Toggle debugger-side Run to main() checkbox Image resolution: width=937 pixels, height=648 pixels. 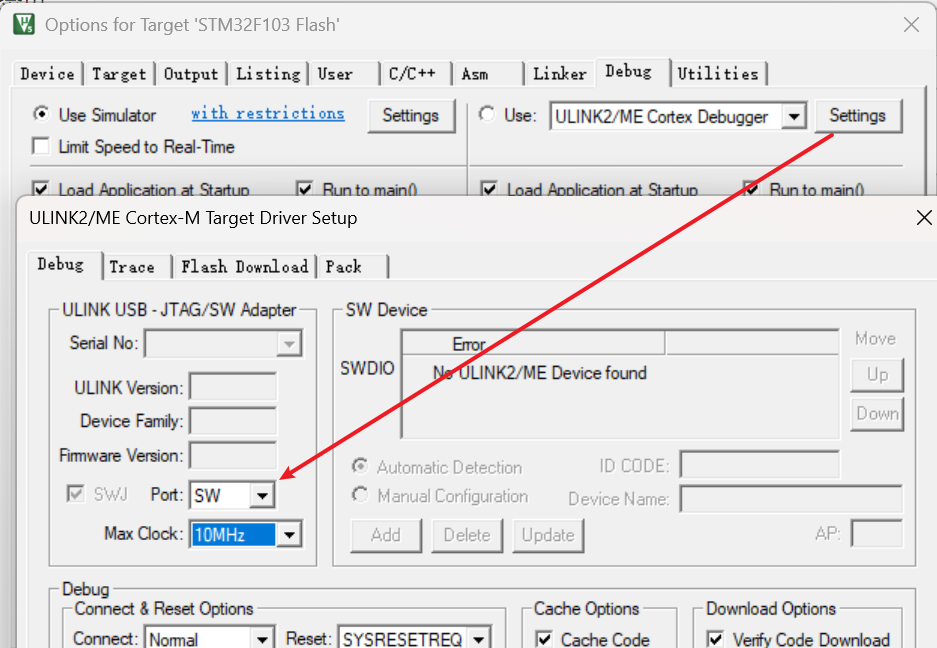pyautogui.click(x=751, y=189)
